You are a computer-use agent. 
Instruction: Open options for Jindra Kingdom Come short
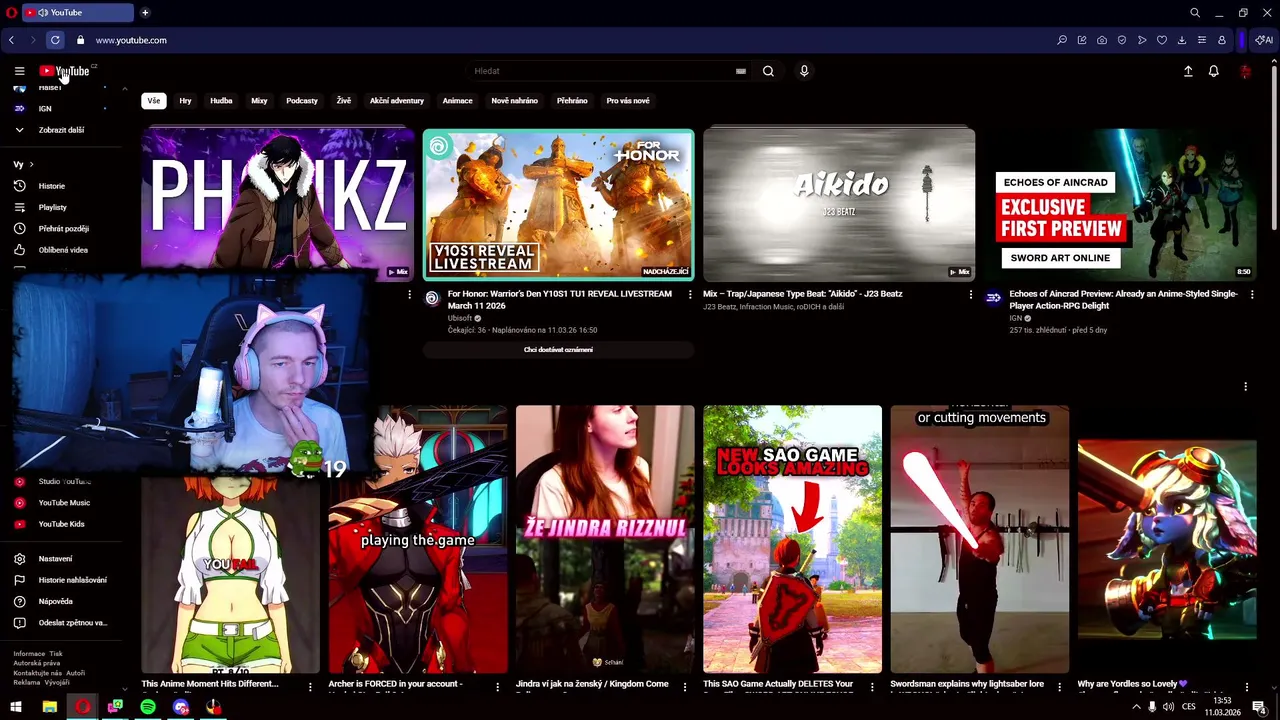pos(685,687)
